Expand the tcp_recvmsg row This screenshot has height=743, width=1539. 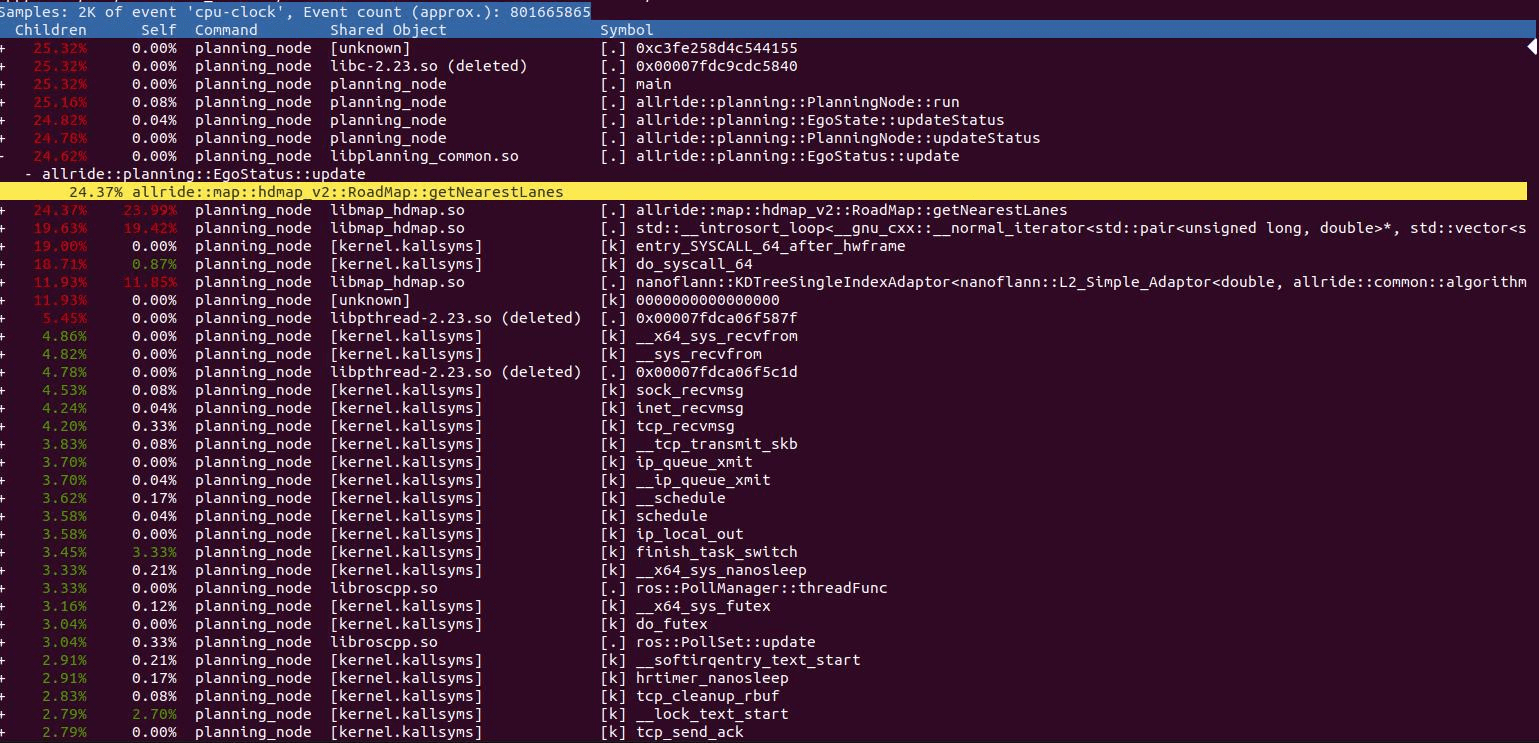3,426
